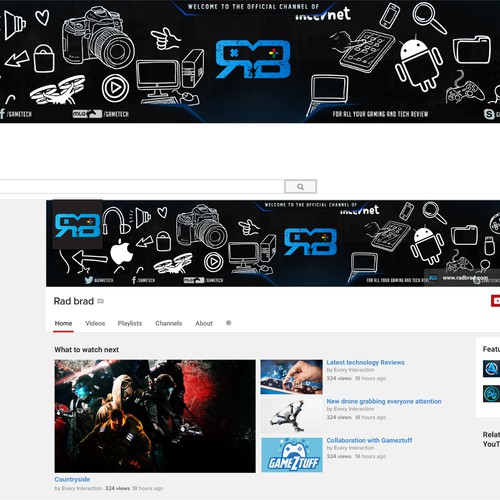The height and width of the screenshot is (500, 500).
Task: Open the second featured channel icon
Action: pos(491,394)
